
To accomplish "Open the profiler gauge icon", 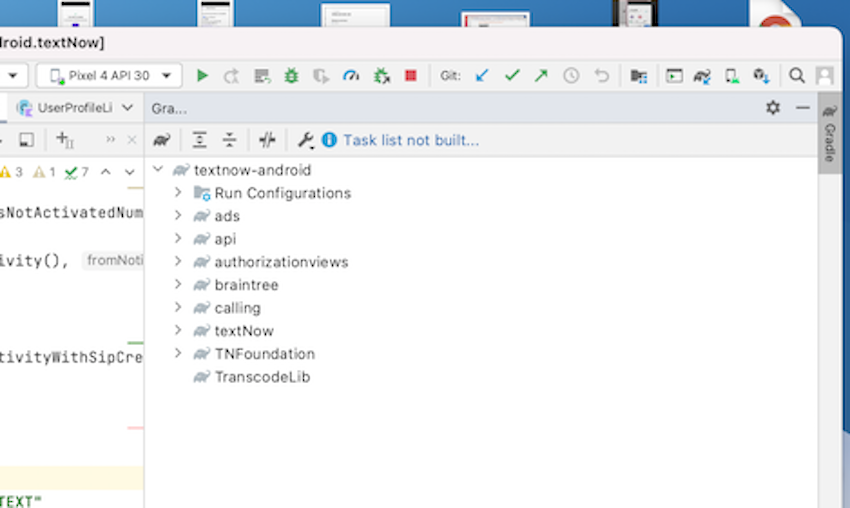I will coord(351,76).
